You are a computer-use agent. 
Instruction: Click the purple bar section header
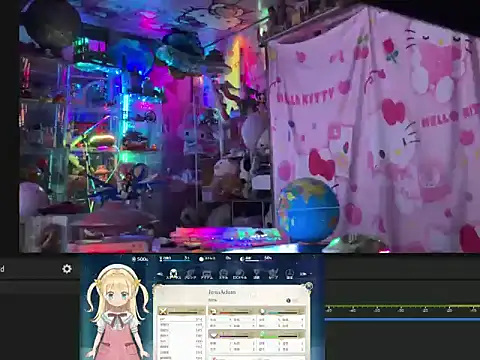point(232,334)
